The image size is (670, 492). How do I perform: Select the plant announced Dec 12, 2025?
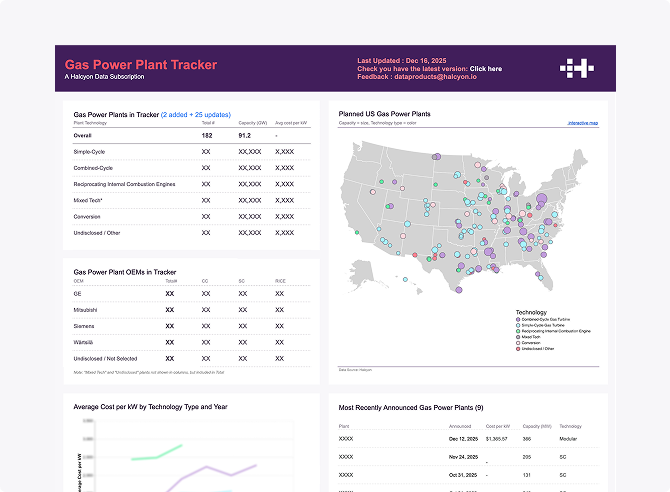tap(466, 439)
